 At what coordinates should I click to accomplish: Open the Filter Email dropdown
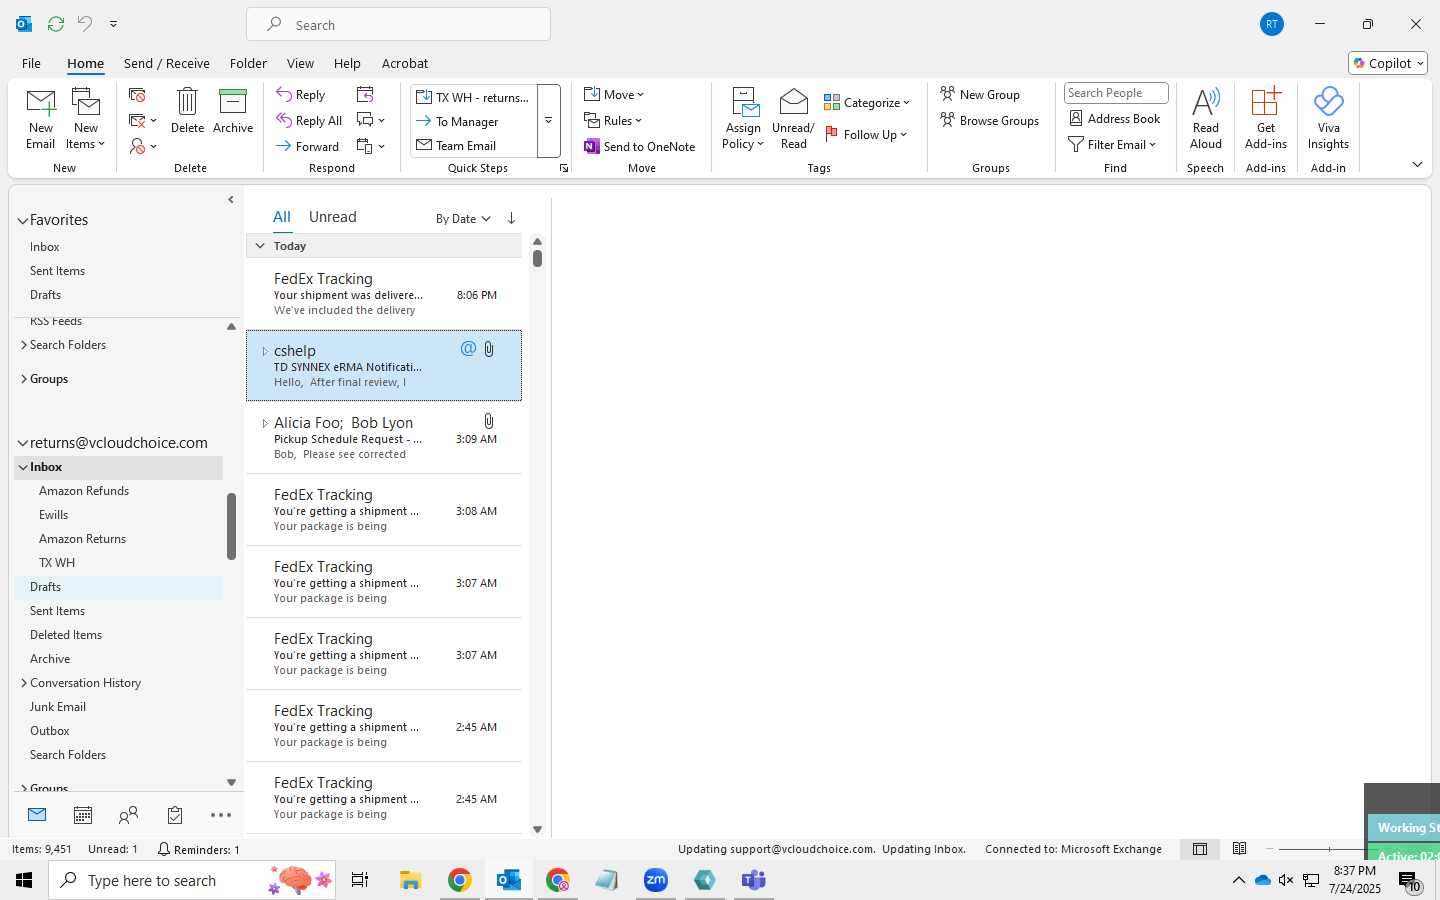[1112, 145]
